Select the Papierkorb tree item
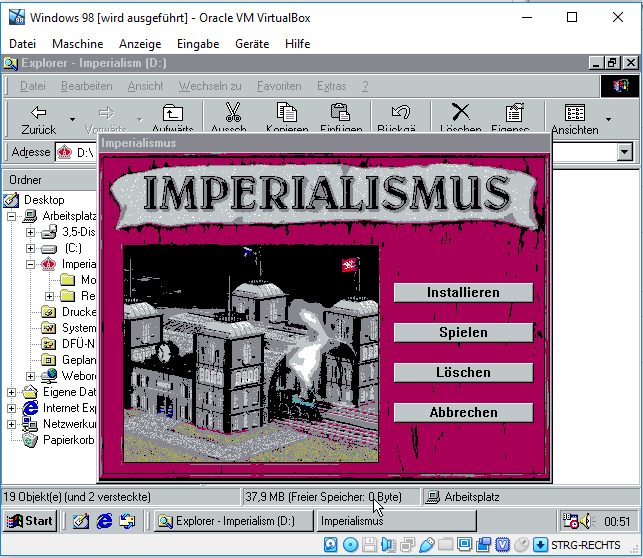 (x=68, y=440)
